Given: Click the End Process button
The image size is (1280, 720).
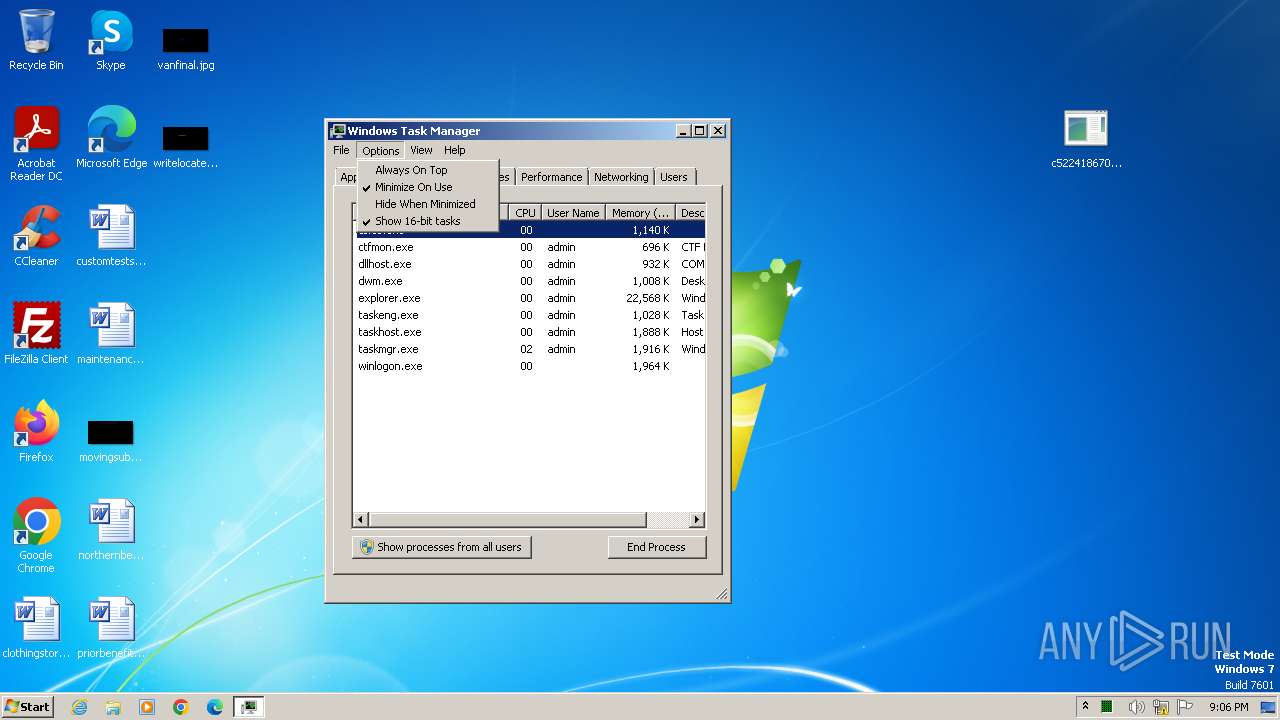Looking at the screenshot, I should pyautogui.click(x=656, y=547).
